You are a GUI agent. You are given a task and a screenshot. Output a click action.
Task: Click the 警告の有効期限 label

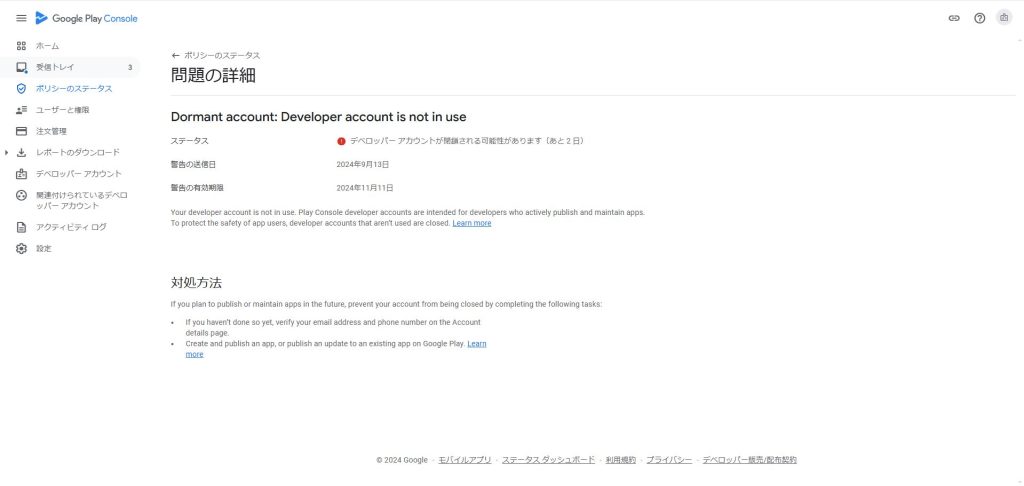click(x=197, y=188)
